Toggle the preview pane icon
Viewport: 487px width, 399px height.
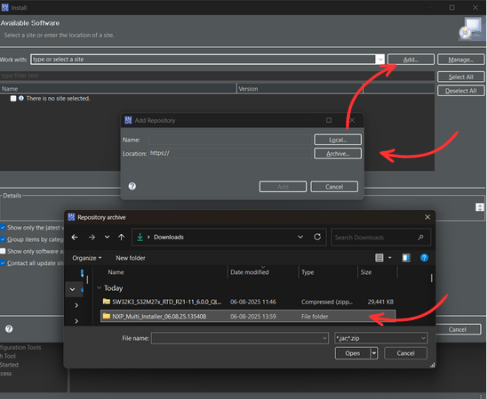[406, 258]
